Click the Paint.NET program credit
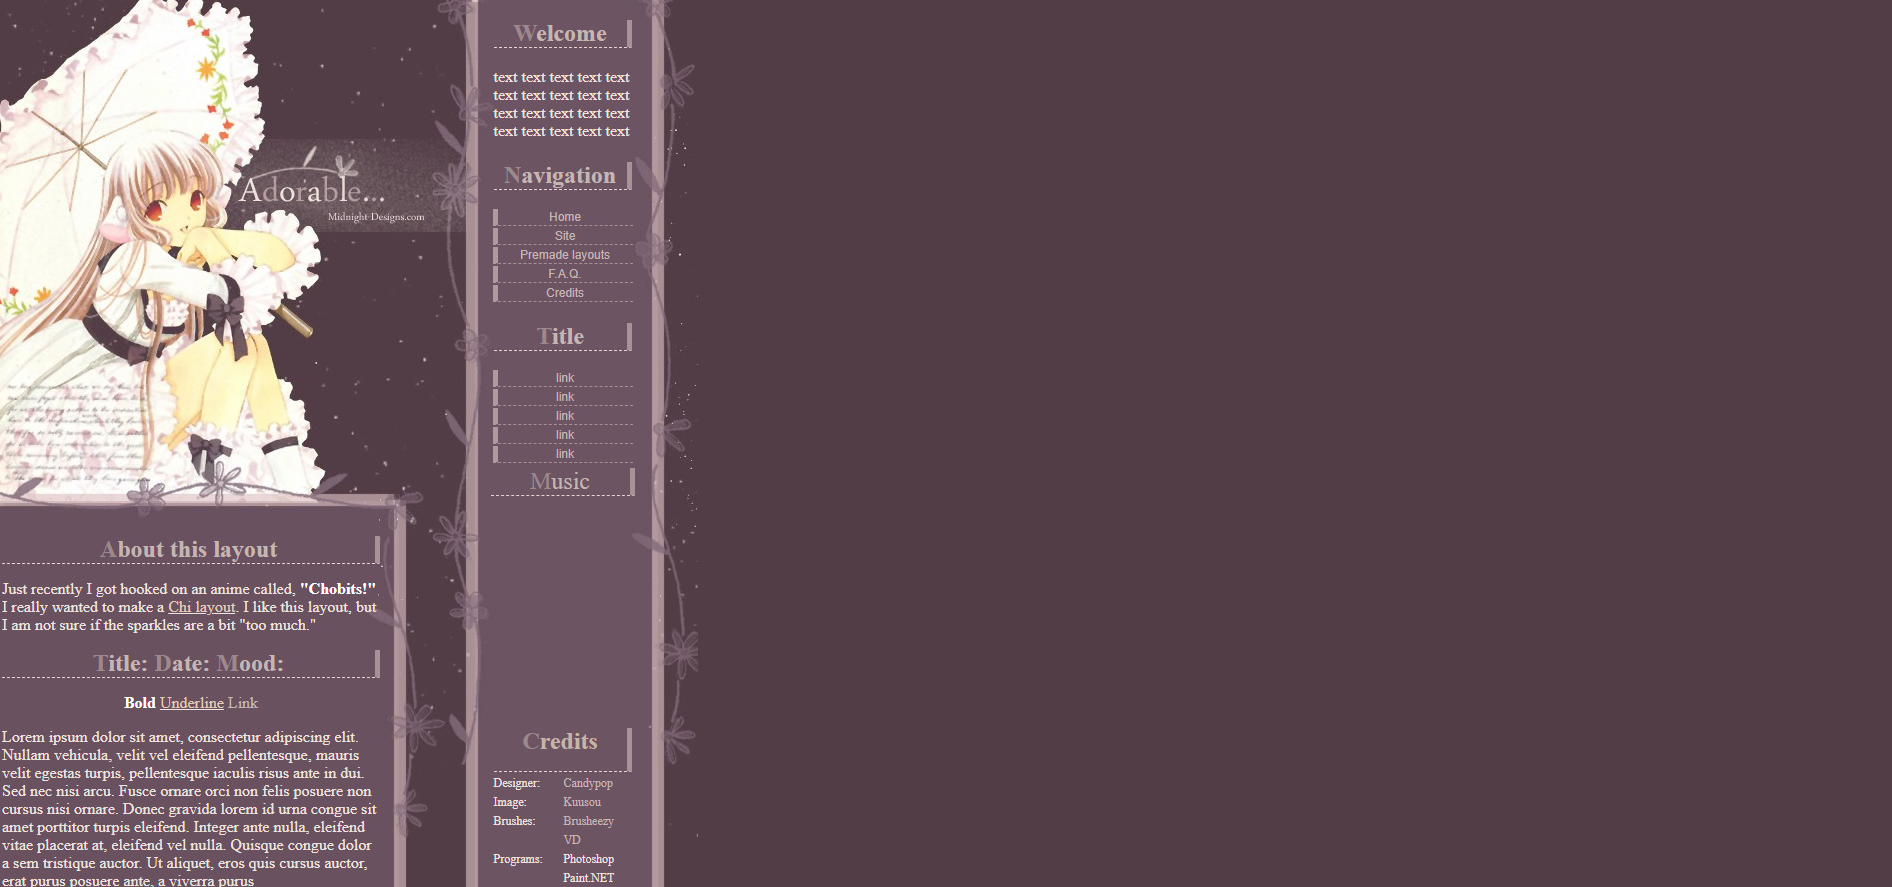1892x887 pixels. coord(588,878)
